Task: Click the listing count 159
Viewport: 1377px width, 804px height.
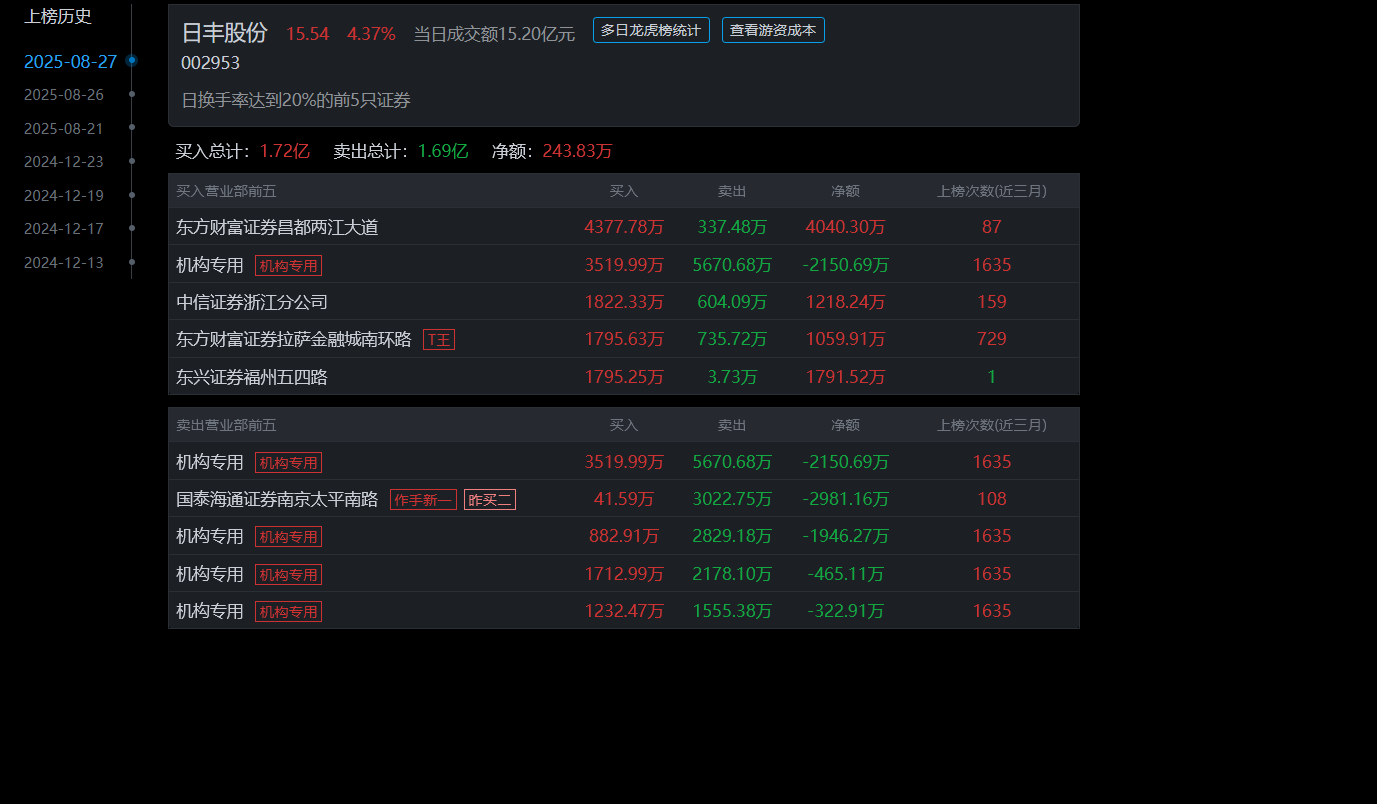Action: tap(992, 302)
